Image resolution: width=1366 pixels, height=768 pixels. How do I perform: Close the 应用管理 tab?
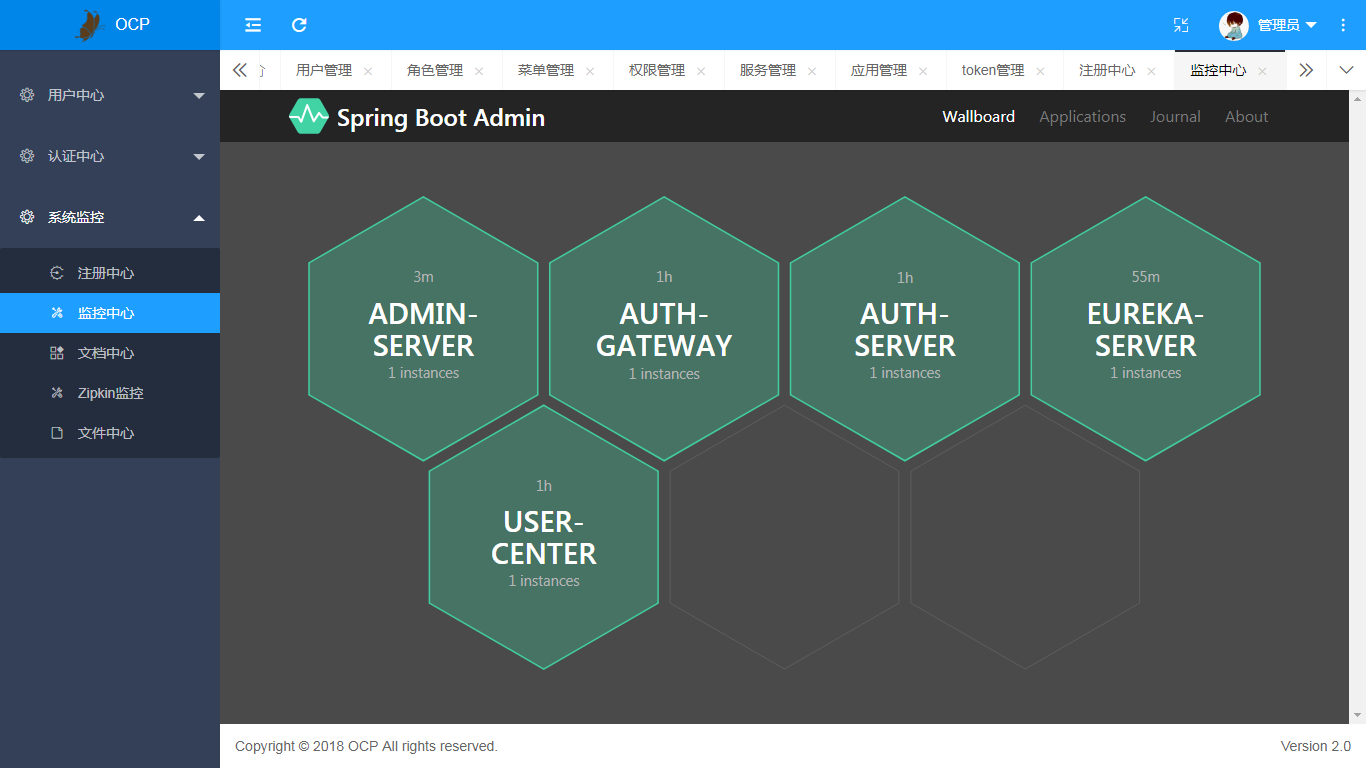[x=923, y=71]
